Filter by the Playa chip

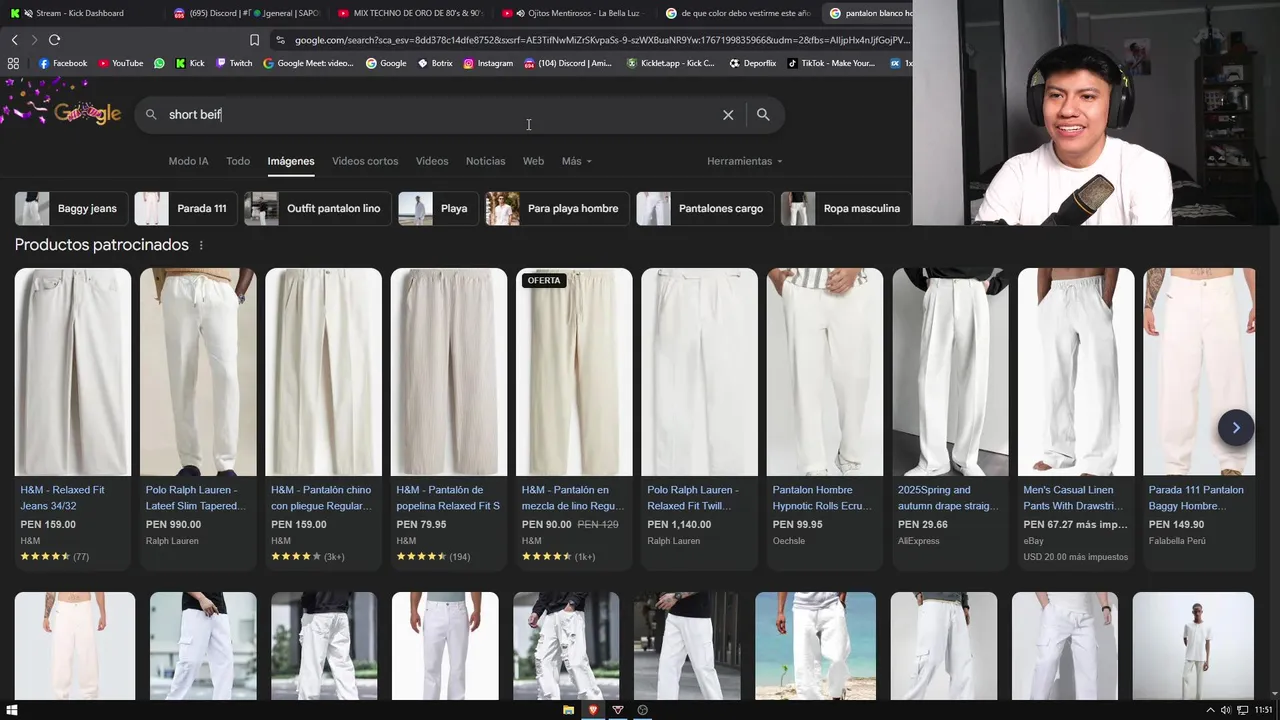pyautogui.click(x=438, y=209)
